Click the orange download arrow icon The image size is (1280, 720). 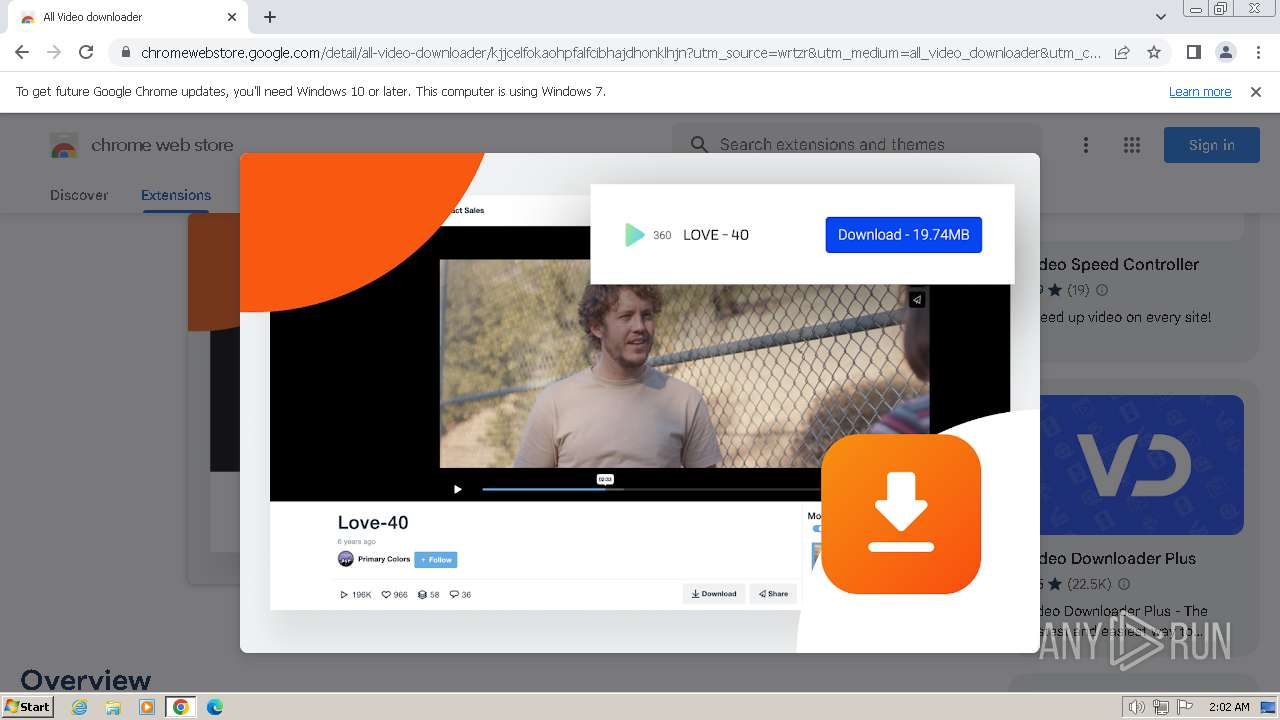[x=901, y=514]
